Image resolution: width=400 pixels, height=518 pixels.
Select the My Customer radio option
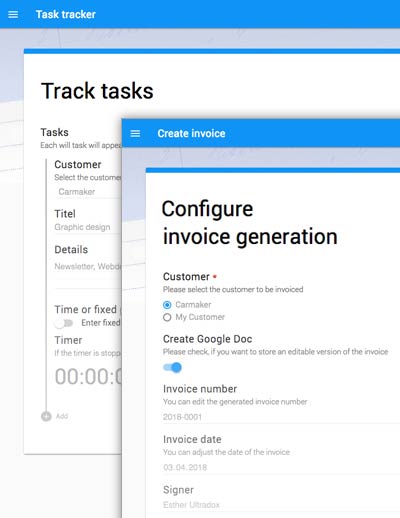[x=167, y=317]
